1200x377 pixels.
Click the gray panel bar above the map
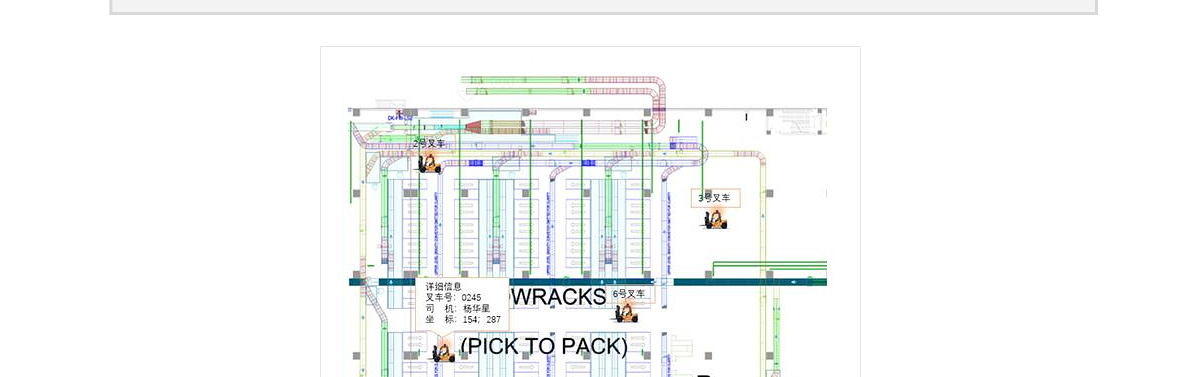pyautogui.click(x=604, y=6)
